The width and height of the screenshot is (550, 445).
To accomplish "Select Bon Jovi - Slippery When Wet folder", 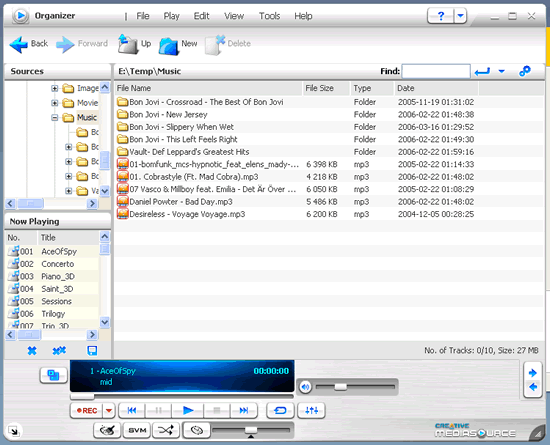I will (x=176, y=127).
